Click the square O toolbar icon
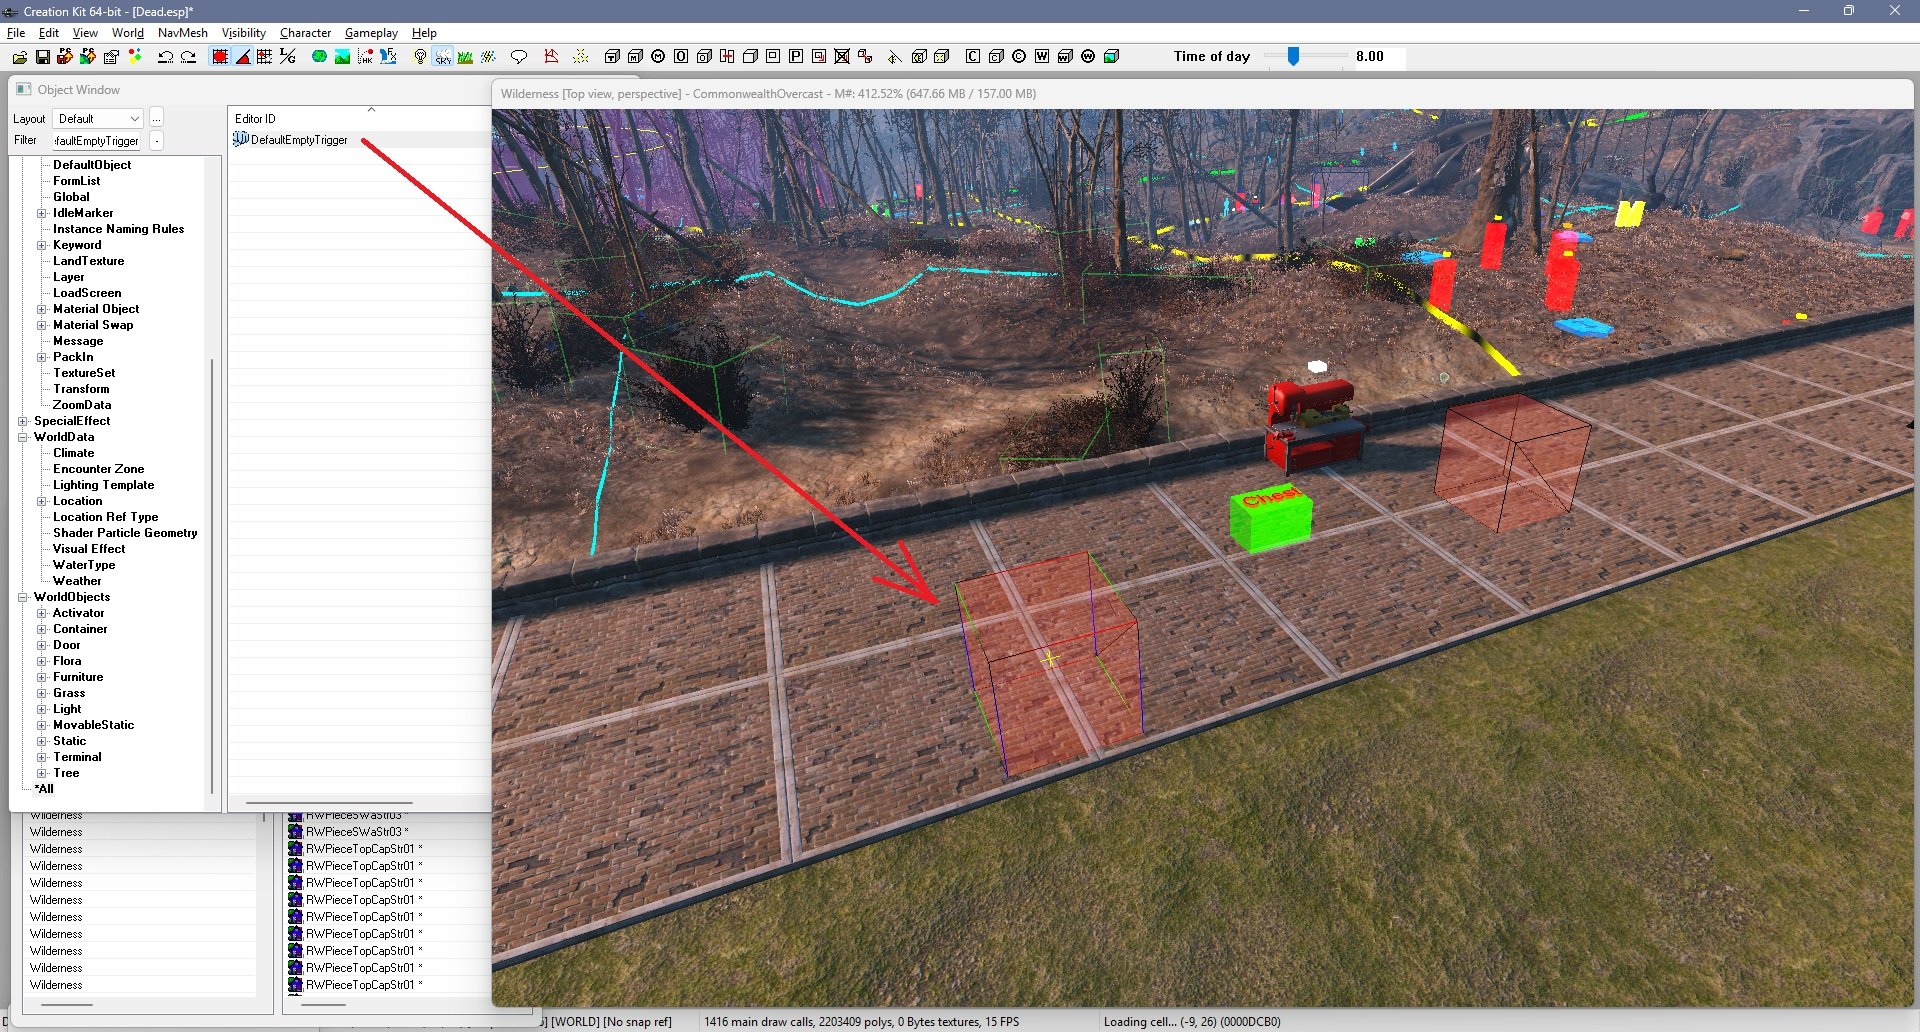Viewport: 1920px width, 1032px height. tap(681, 57)
